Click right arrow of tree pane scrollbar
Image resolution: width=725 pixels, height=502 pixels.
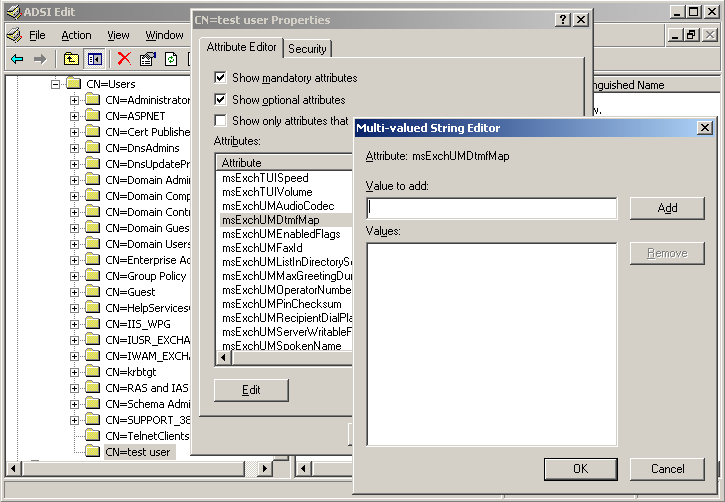tap(264, 468)
